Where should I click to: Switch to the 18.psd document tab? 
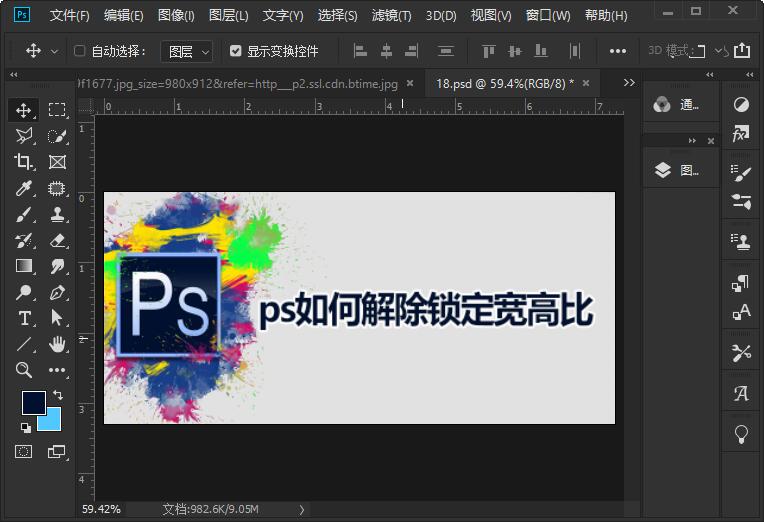(x=504, y=84)
